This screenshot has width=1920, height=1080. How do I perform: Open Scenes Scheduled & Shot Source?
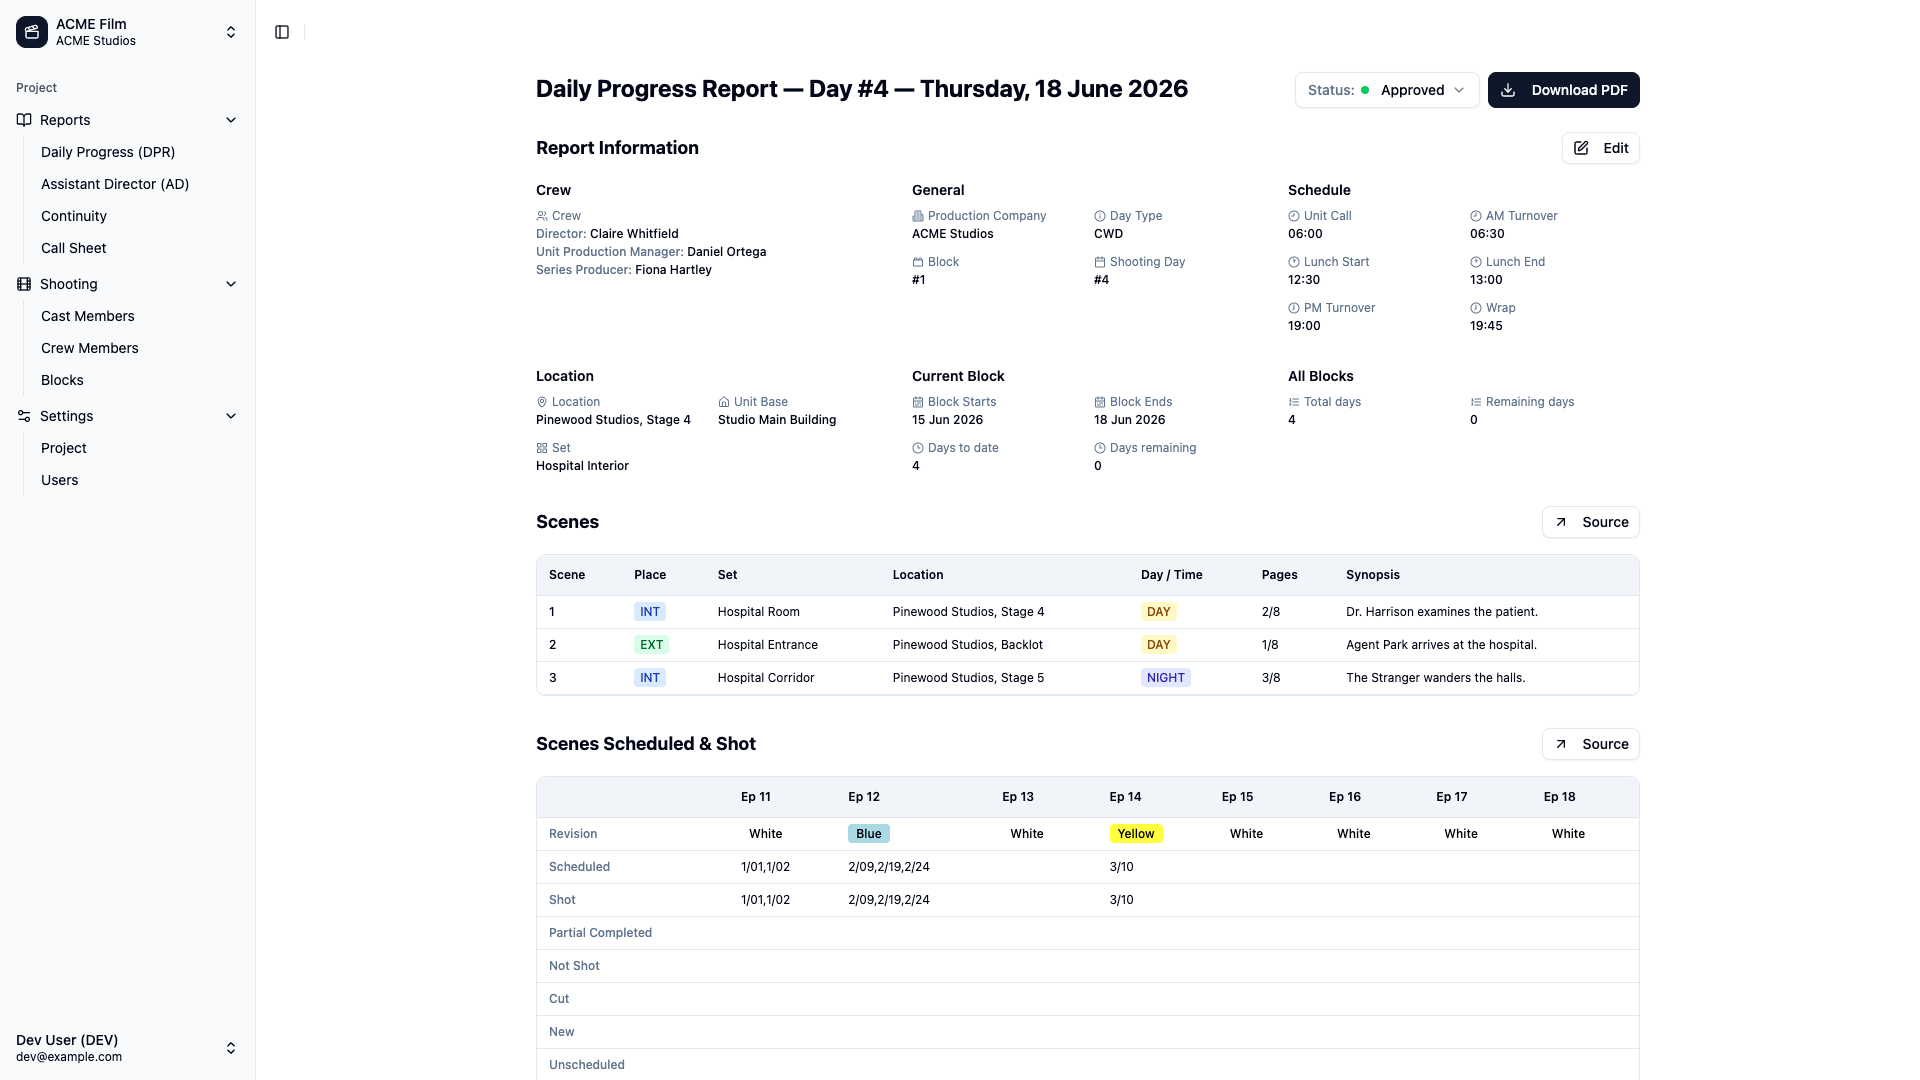pos(1590,744)
